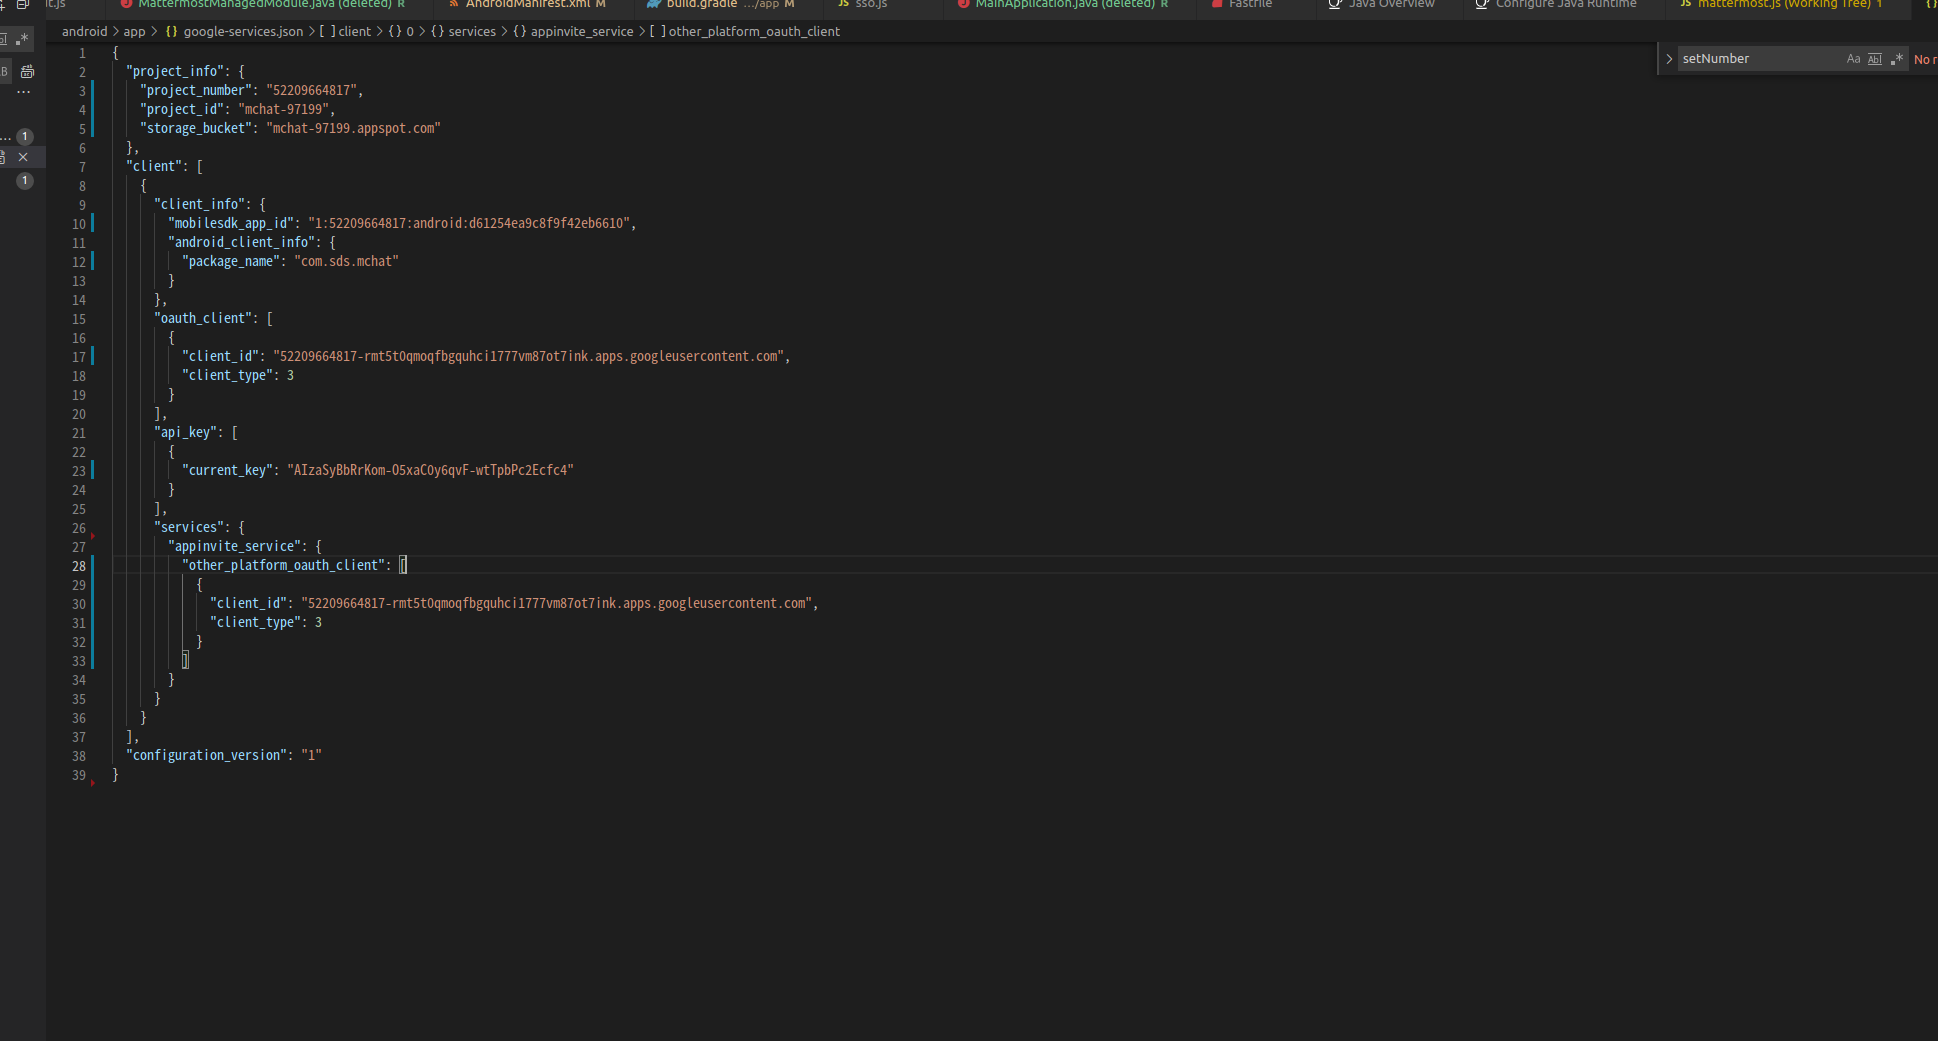Click "client_type" on line 18
The width and height of the screenshot is (1938, 1041).
click(x=227, y=375)
